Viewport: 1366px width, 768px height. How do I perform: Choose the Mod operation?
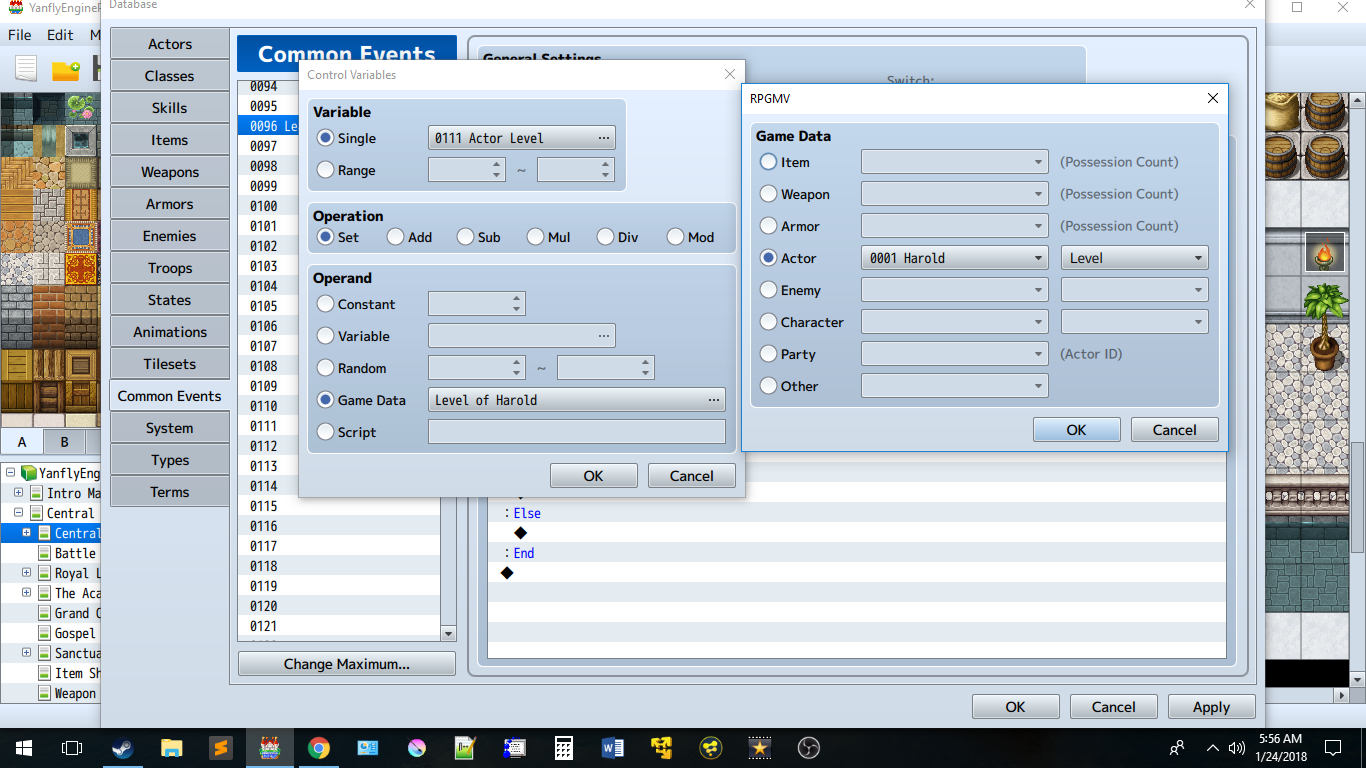pyautogui.click(x=675, y=237)
